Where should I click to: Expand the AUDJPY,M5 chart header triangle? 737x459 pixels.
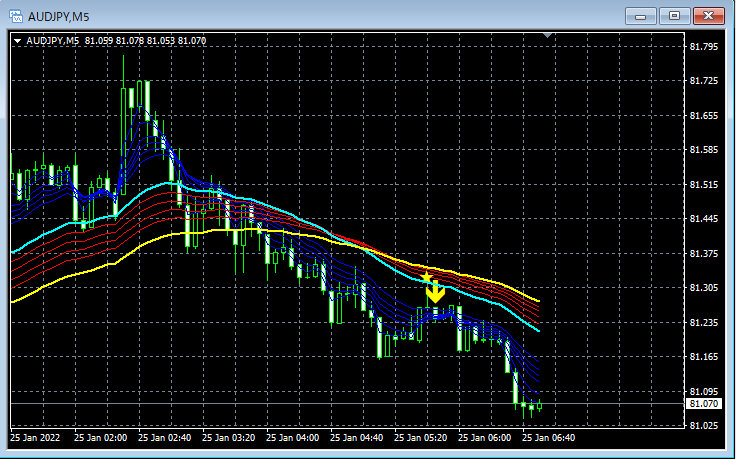(17, 41)
